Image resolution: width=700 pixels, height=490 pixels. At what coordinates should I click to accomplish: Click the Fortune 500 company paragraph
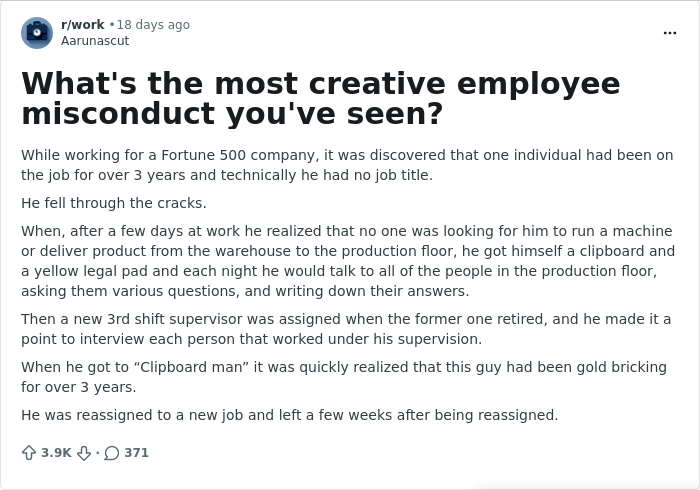(347, 165)
